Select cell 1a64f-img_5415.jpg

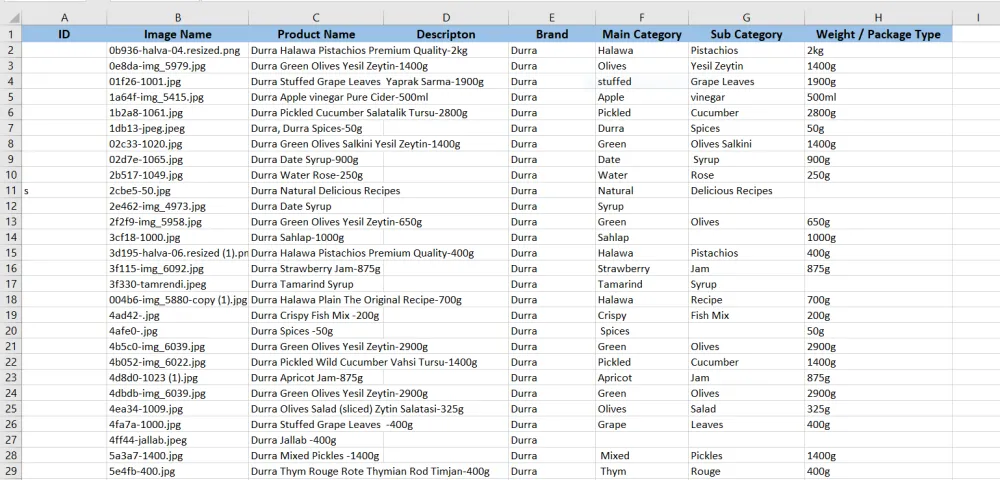pos(177,97)
